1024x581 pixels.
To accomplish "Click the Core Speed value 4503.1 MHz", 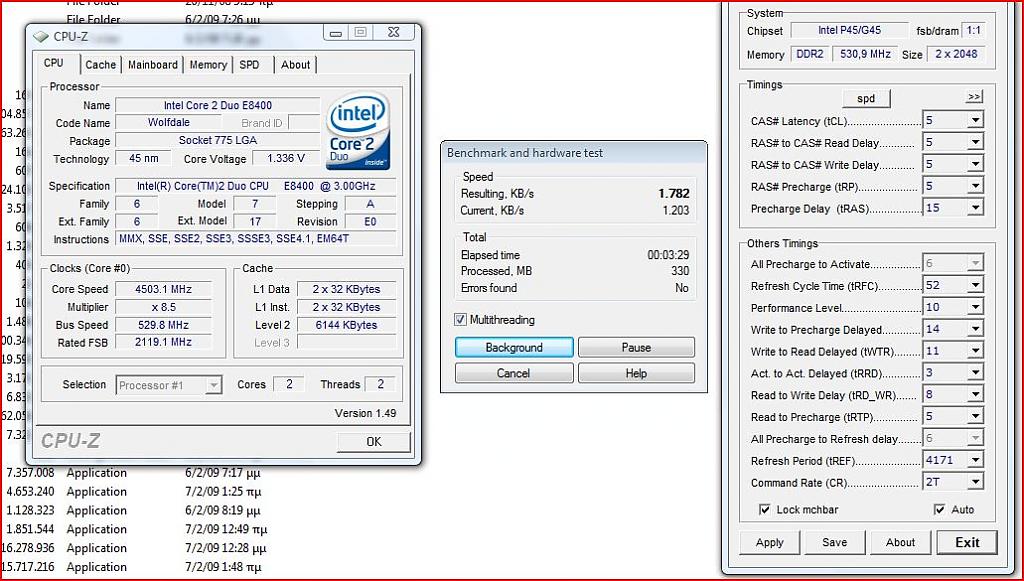I will click(163, 289).
